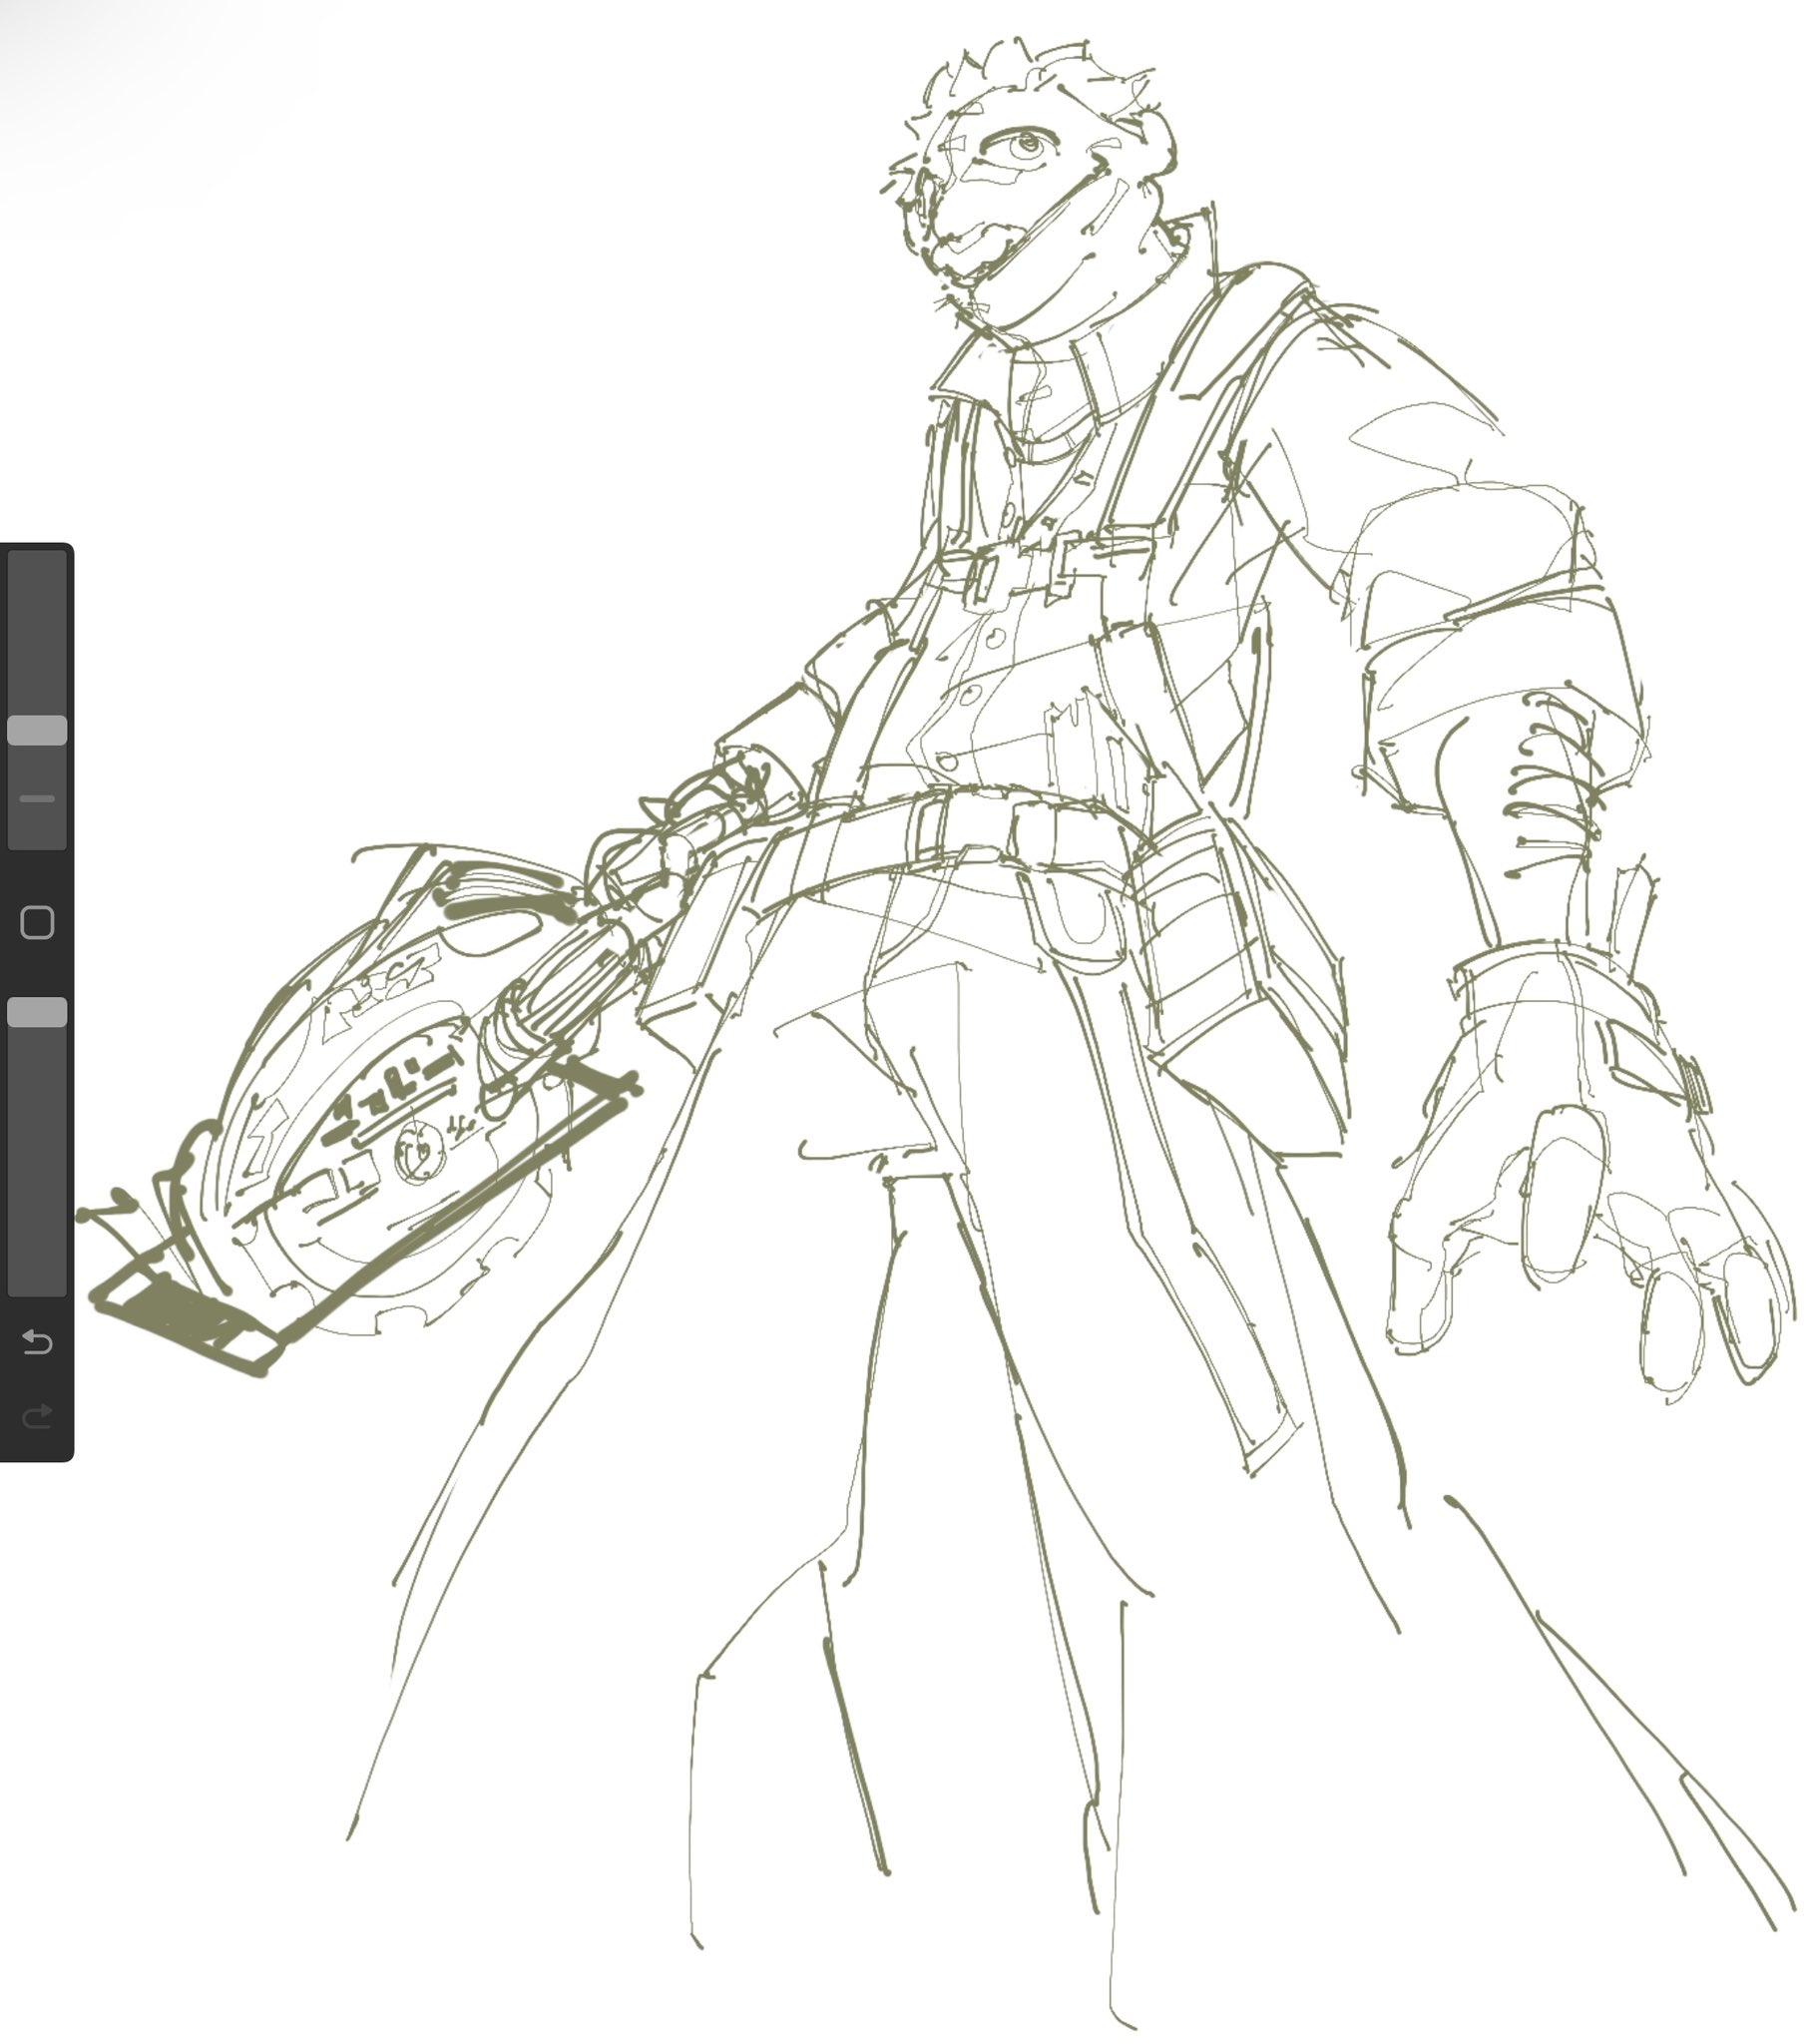Click the dimmed redo arrow icon
1814x2044 pixels.
(x=37, y=1416)
